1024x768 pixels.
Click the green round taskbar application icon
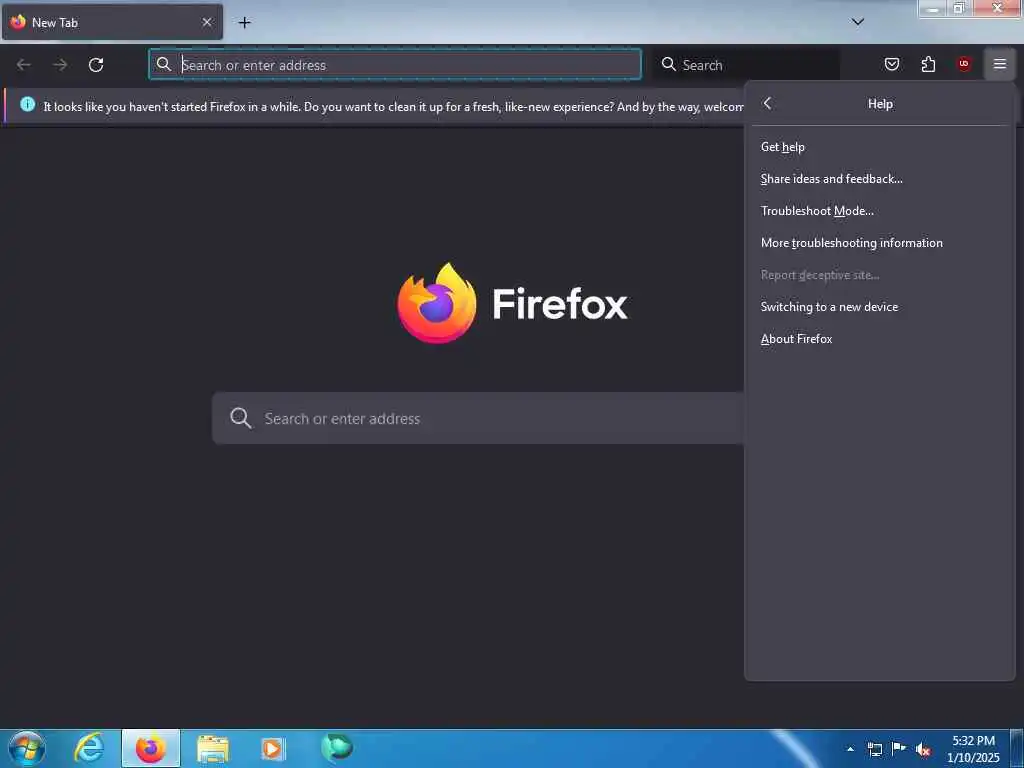pyautogui.click(x=337, y=747)
